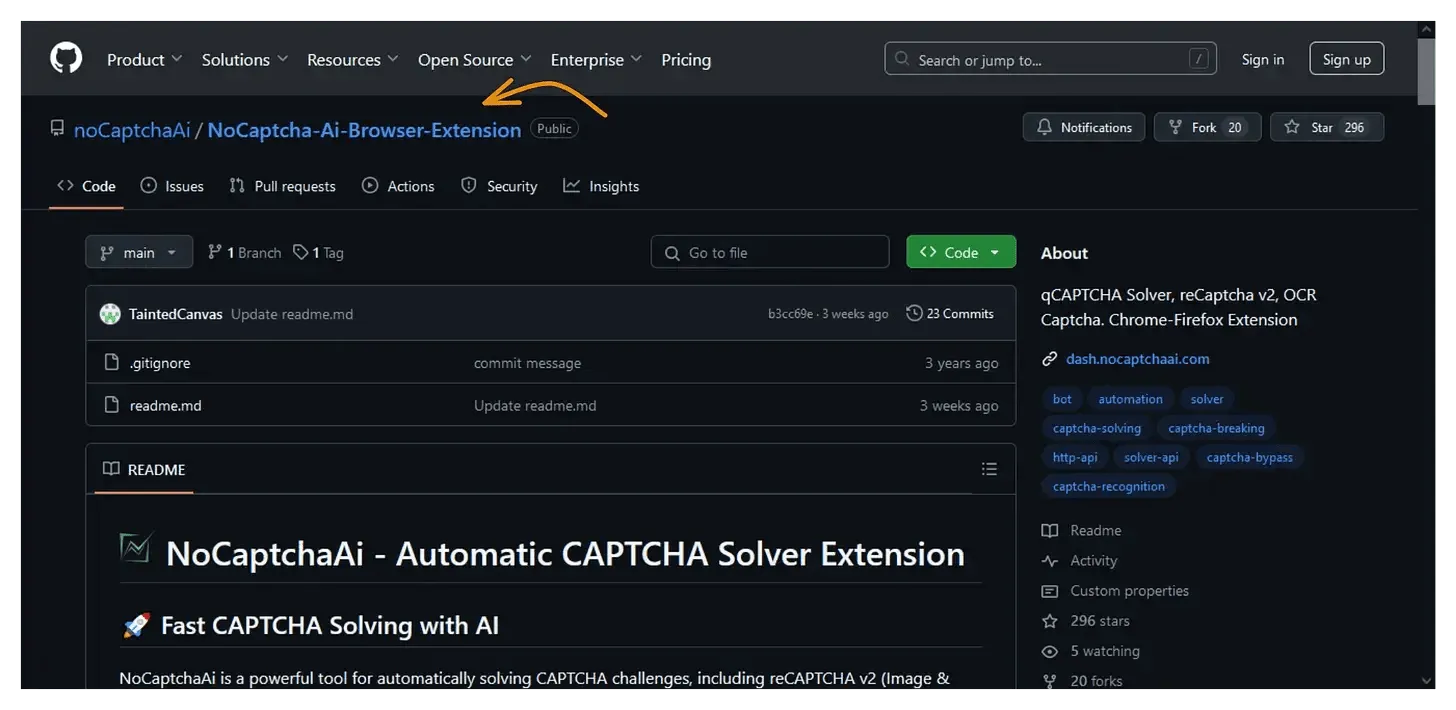Open the main branch dropdown
Screen dimensions: 1456x710
[x=138, y=253]
